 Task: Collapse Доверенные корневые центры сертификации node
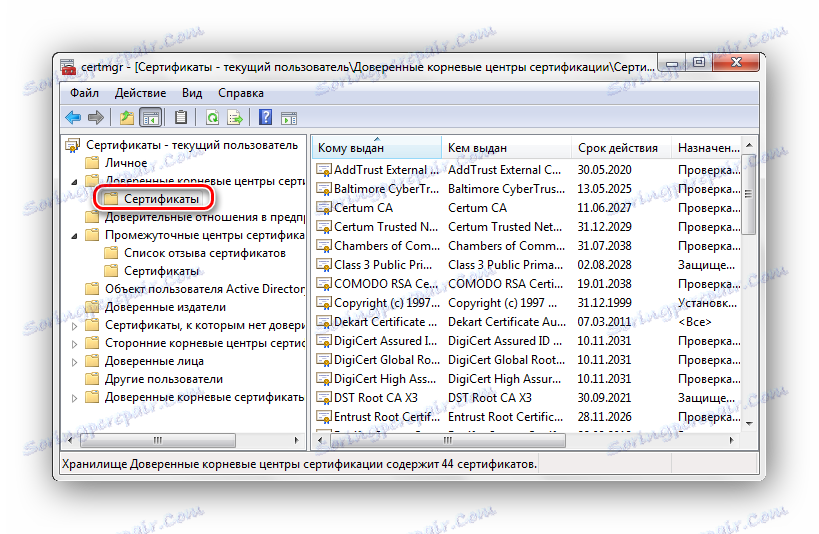(74, 182)
